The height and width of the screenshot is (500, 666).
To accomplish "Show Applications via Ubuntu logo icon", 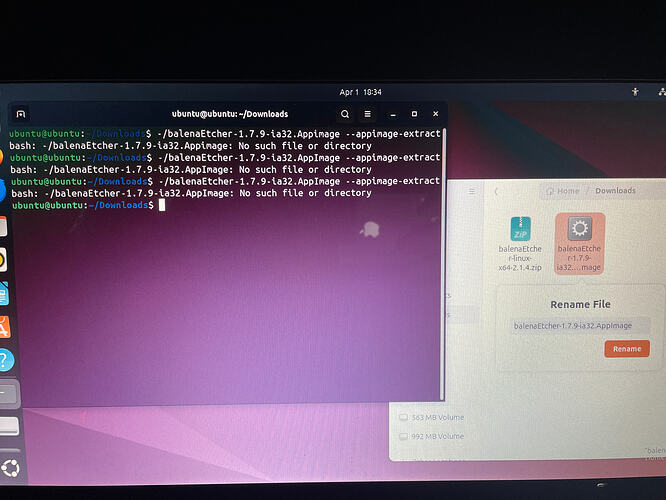I will click(10, 469).
